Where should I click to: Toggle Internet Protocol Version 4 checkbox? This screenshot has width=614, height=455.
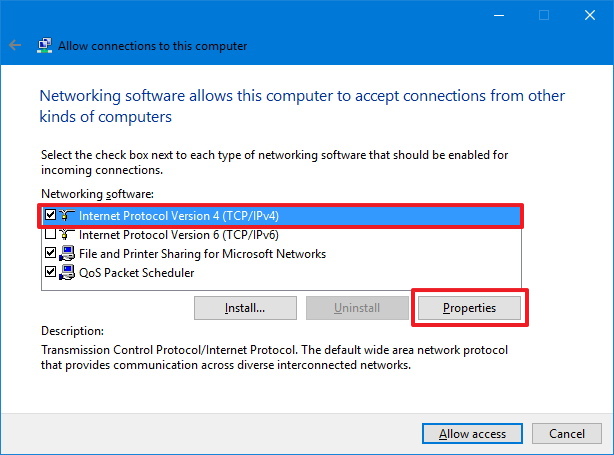tap(51, 215)
